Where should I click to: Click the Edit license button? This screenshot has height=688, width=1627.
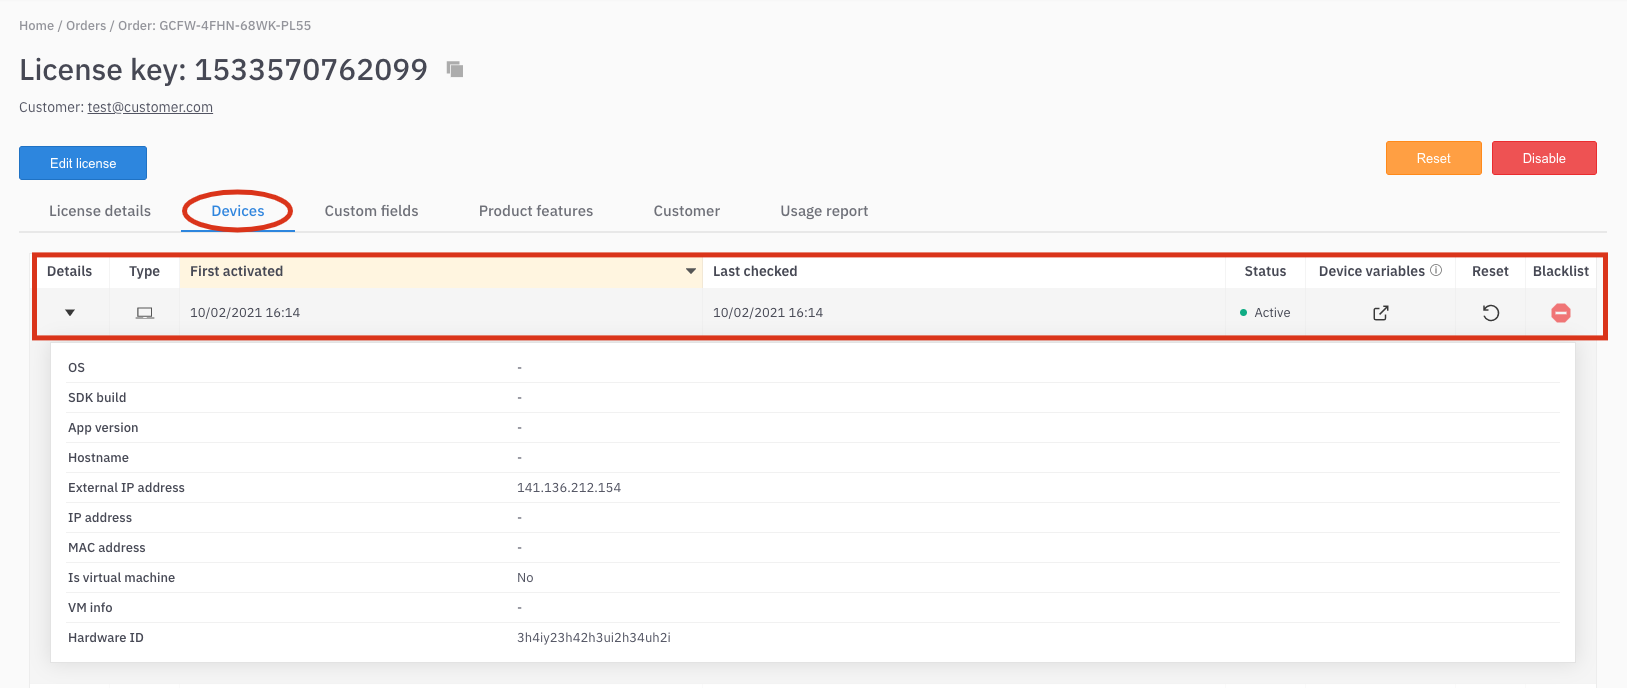(83, 163)
